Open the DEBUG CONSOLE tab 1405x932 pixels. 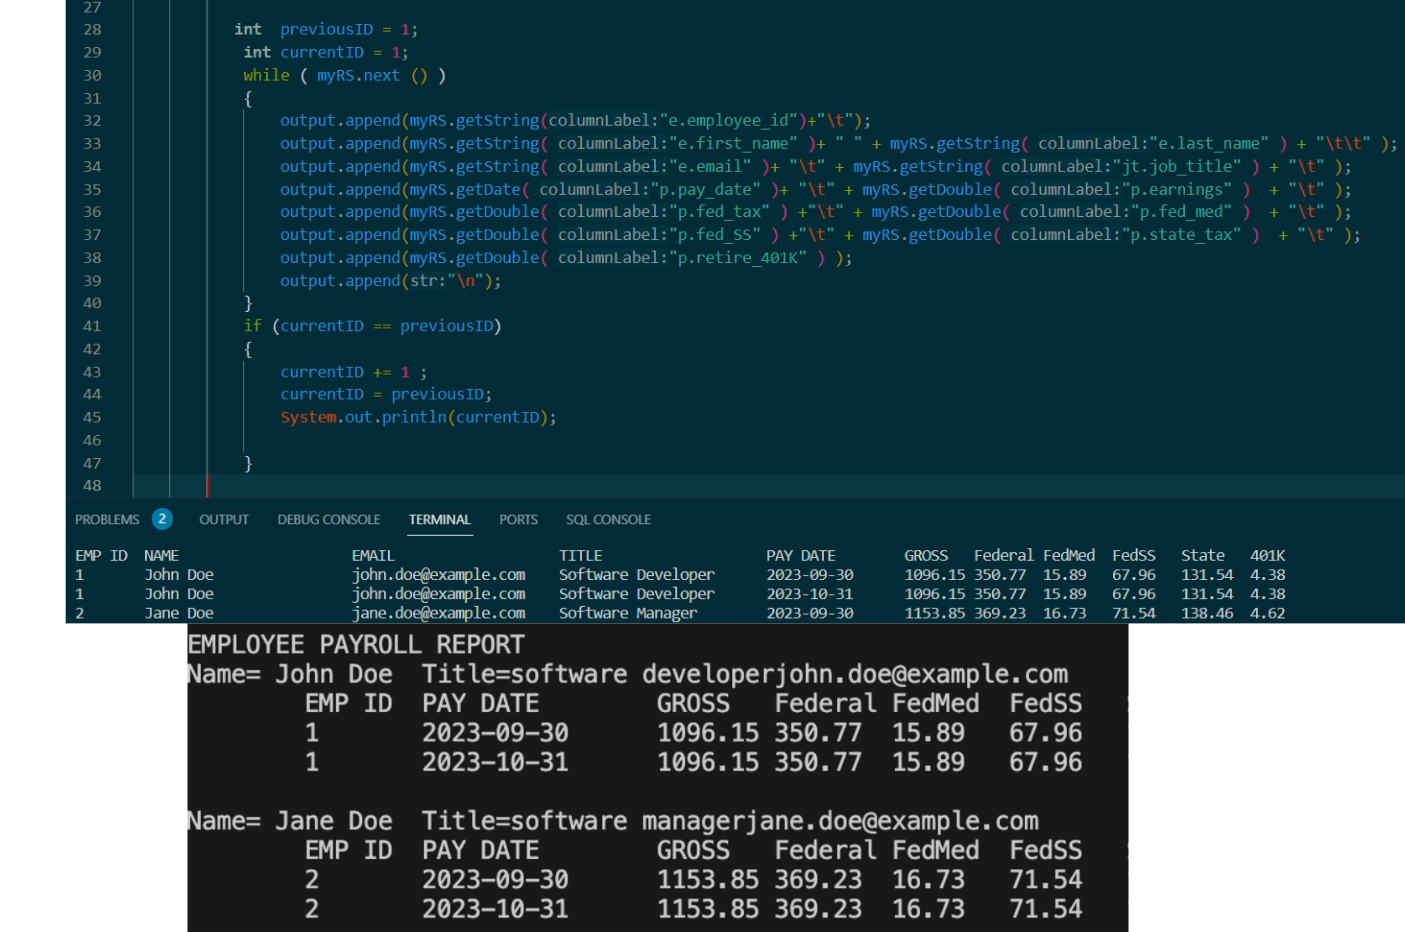click(328, 519)
